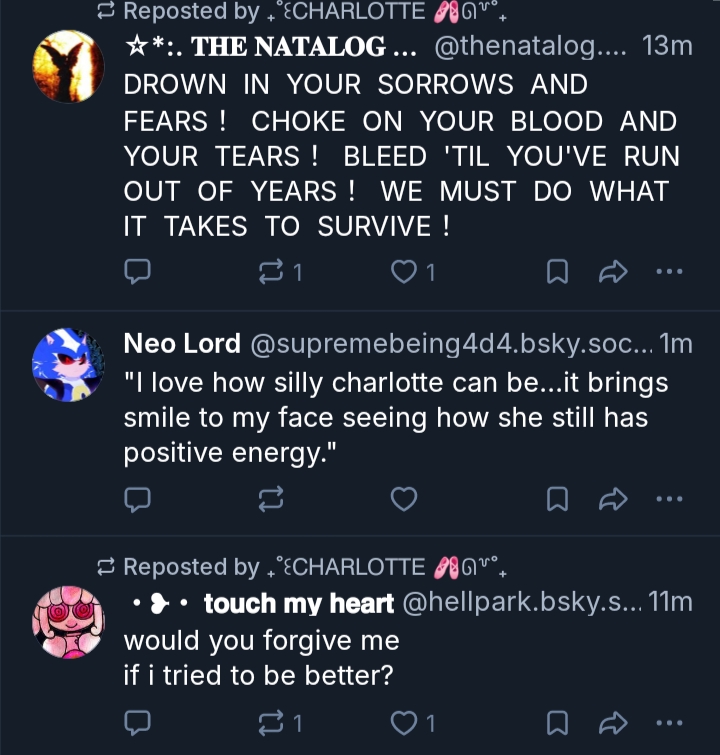Screen dimensions: 720x755
Task: Bookmark THE NATALOG post
Action: [557, 271]
